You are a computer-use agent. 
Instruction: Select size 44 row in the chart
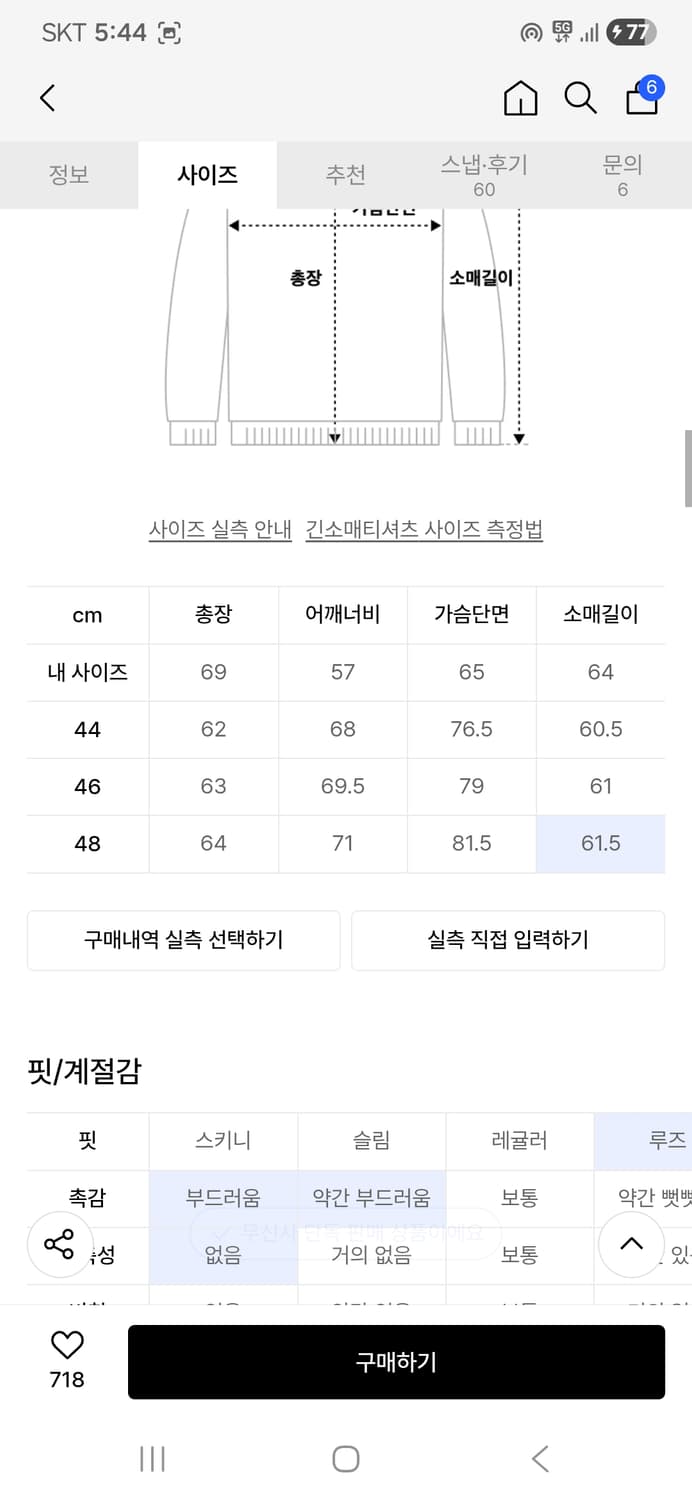pos(86,729)
